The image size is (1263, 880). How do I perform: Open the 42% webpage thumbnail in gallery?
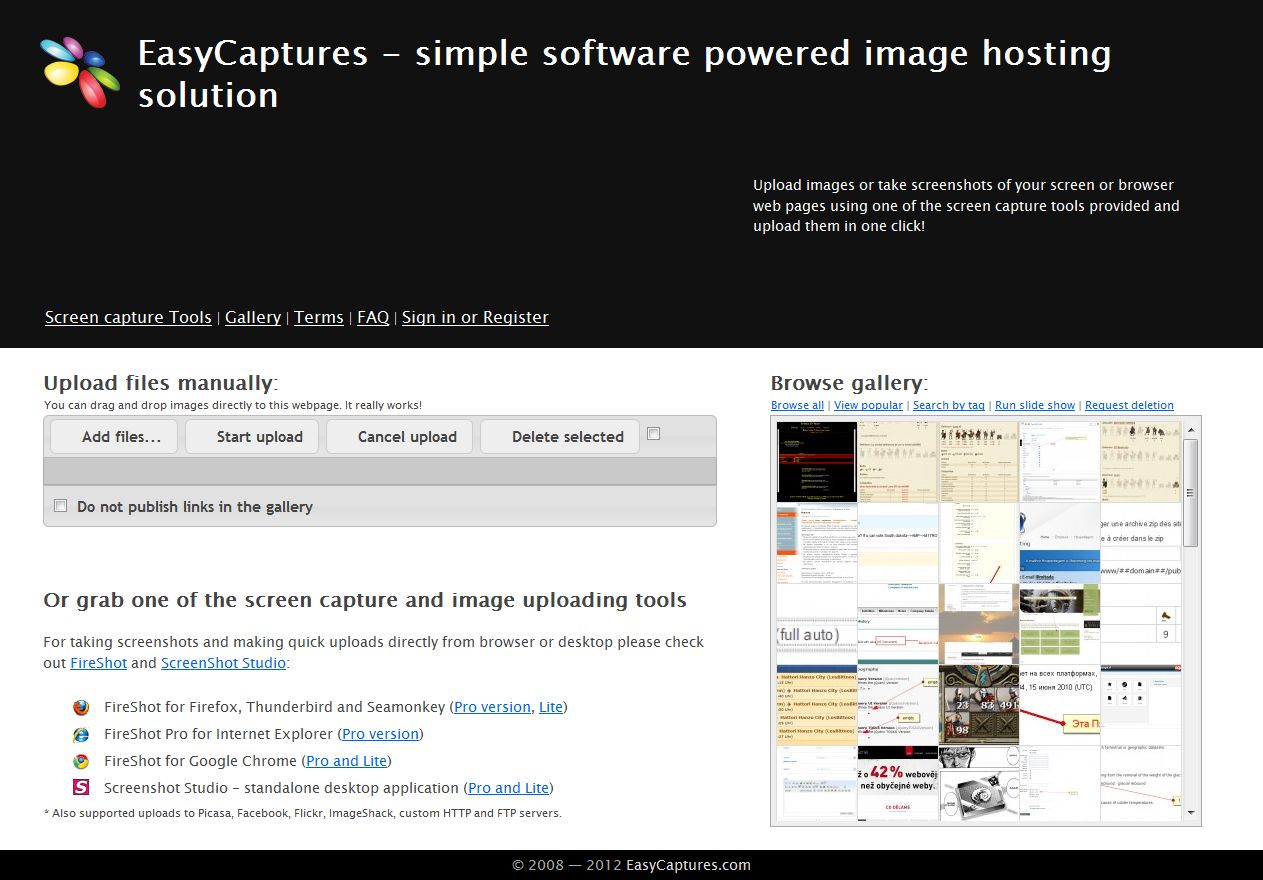coord(897,783)
